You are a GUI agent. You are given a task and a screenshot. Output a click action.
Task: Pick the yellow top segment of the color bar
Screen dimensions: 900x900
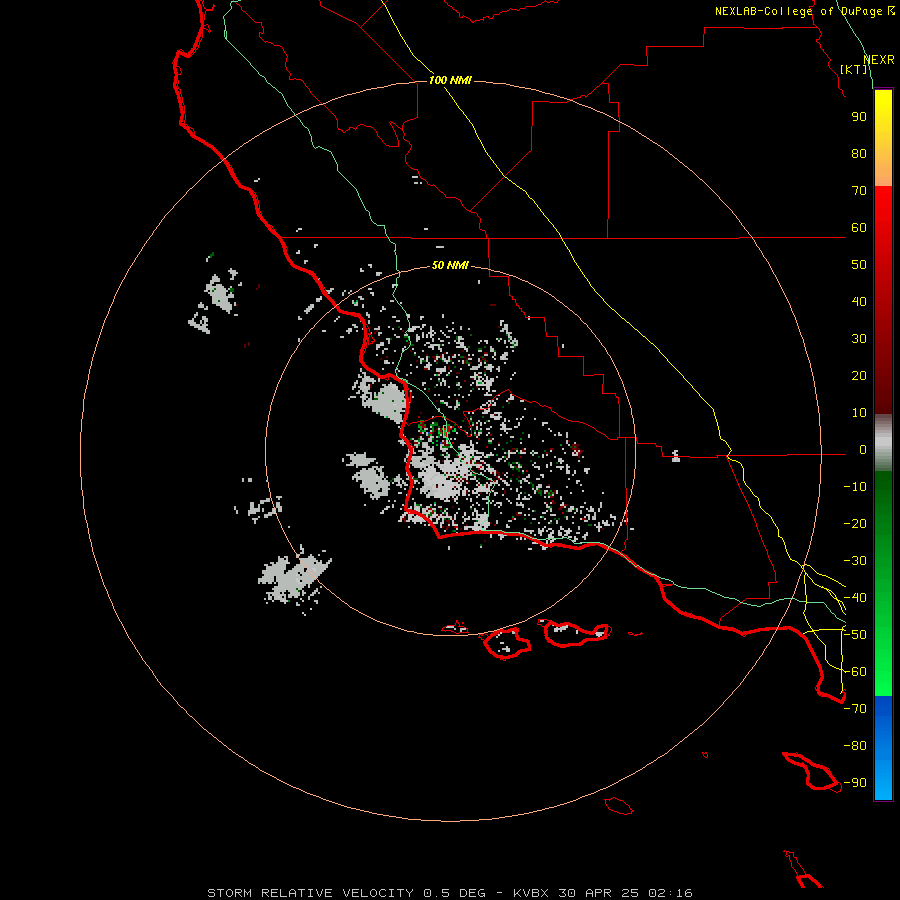point(883,138)
